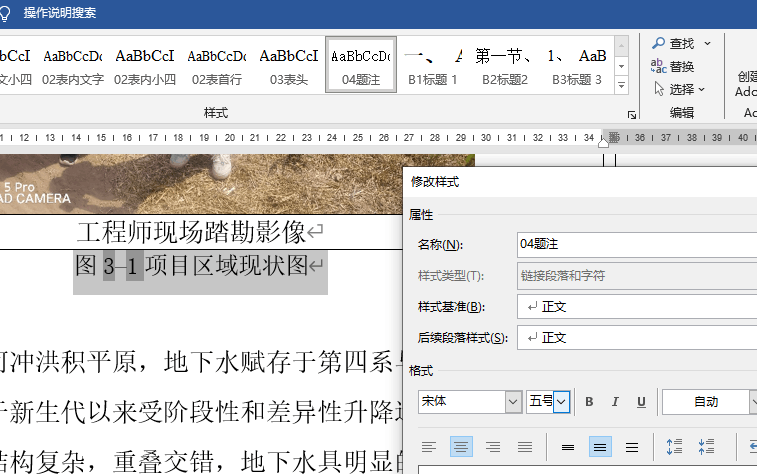Increase paragraph spacing icon

(674, 447)
